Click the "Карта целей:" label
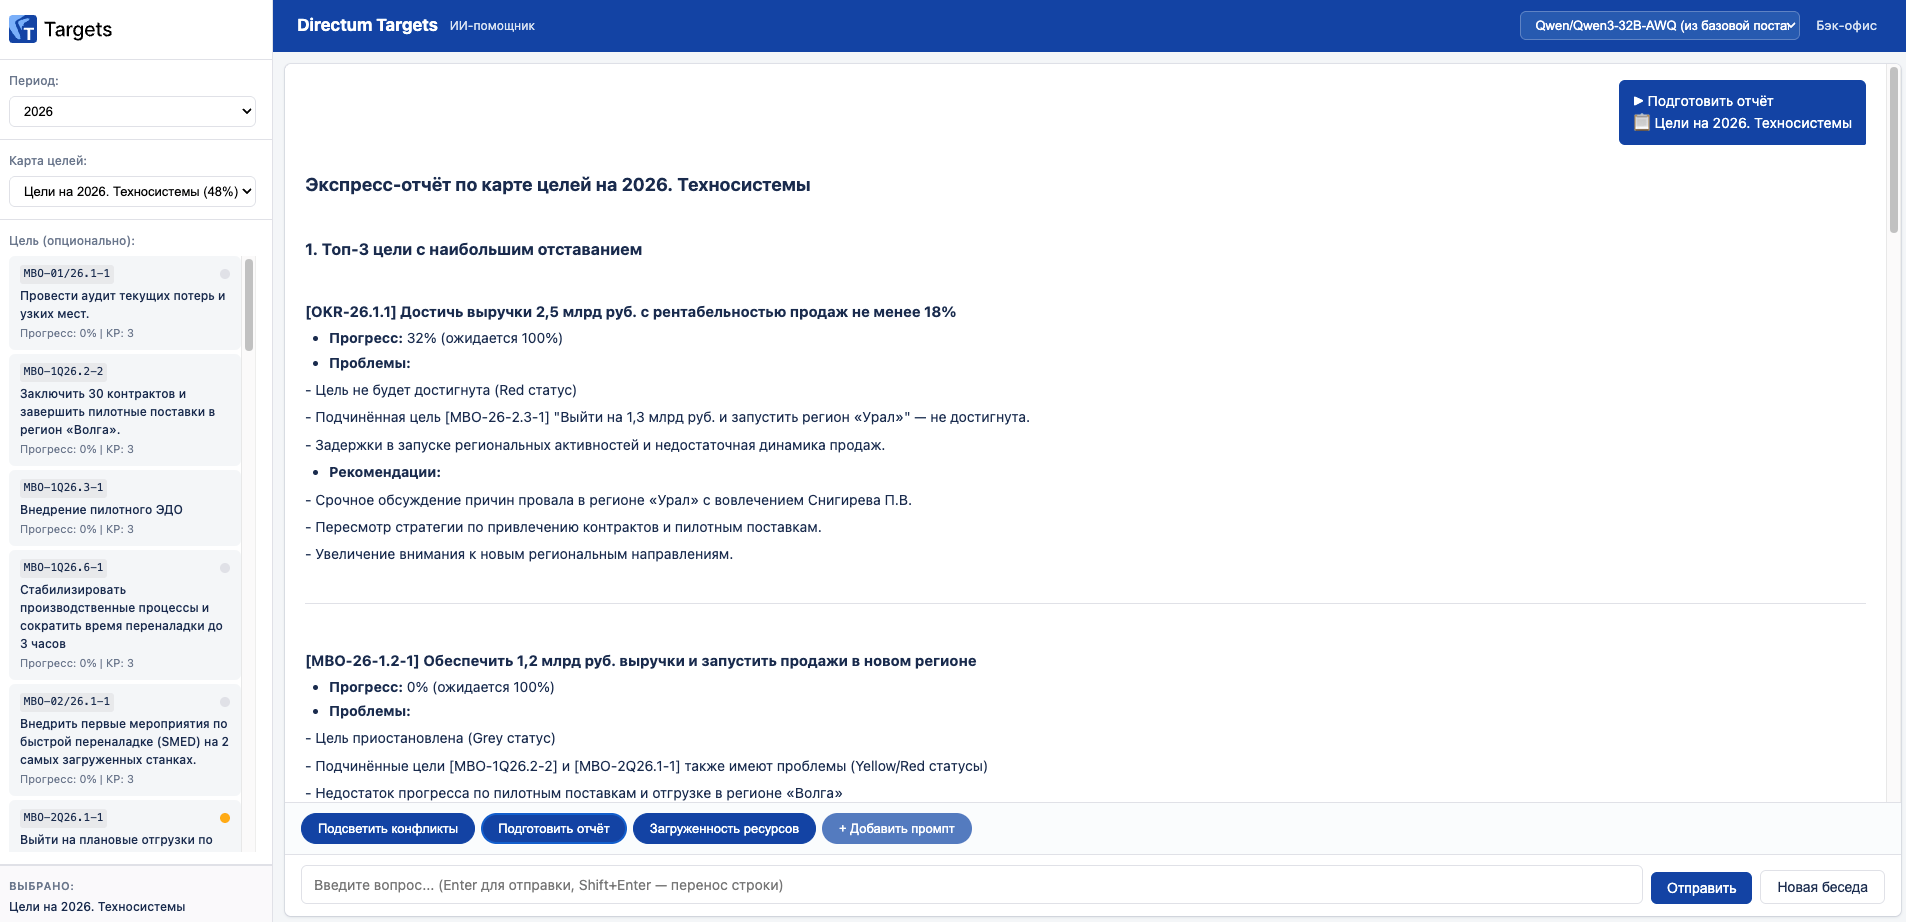The width and height of the screenshot is (1906, 922). point(48,161)
